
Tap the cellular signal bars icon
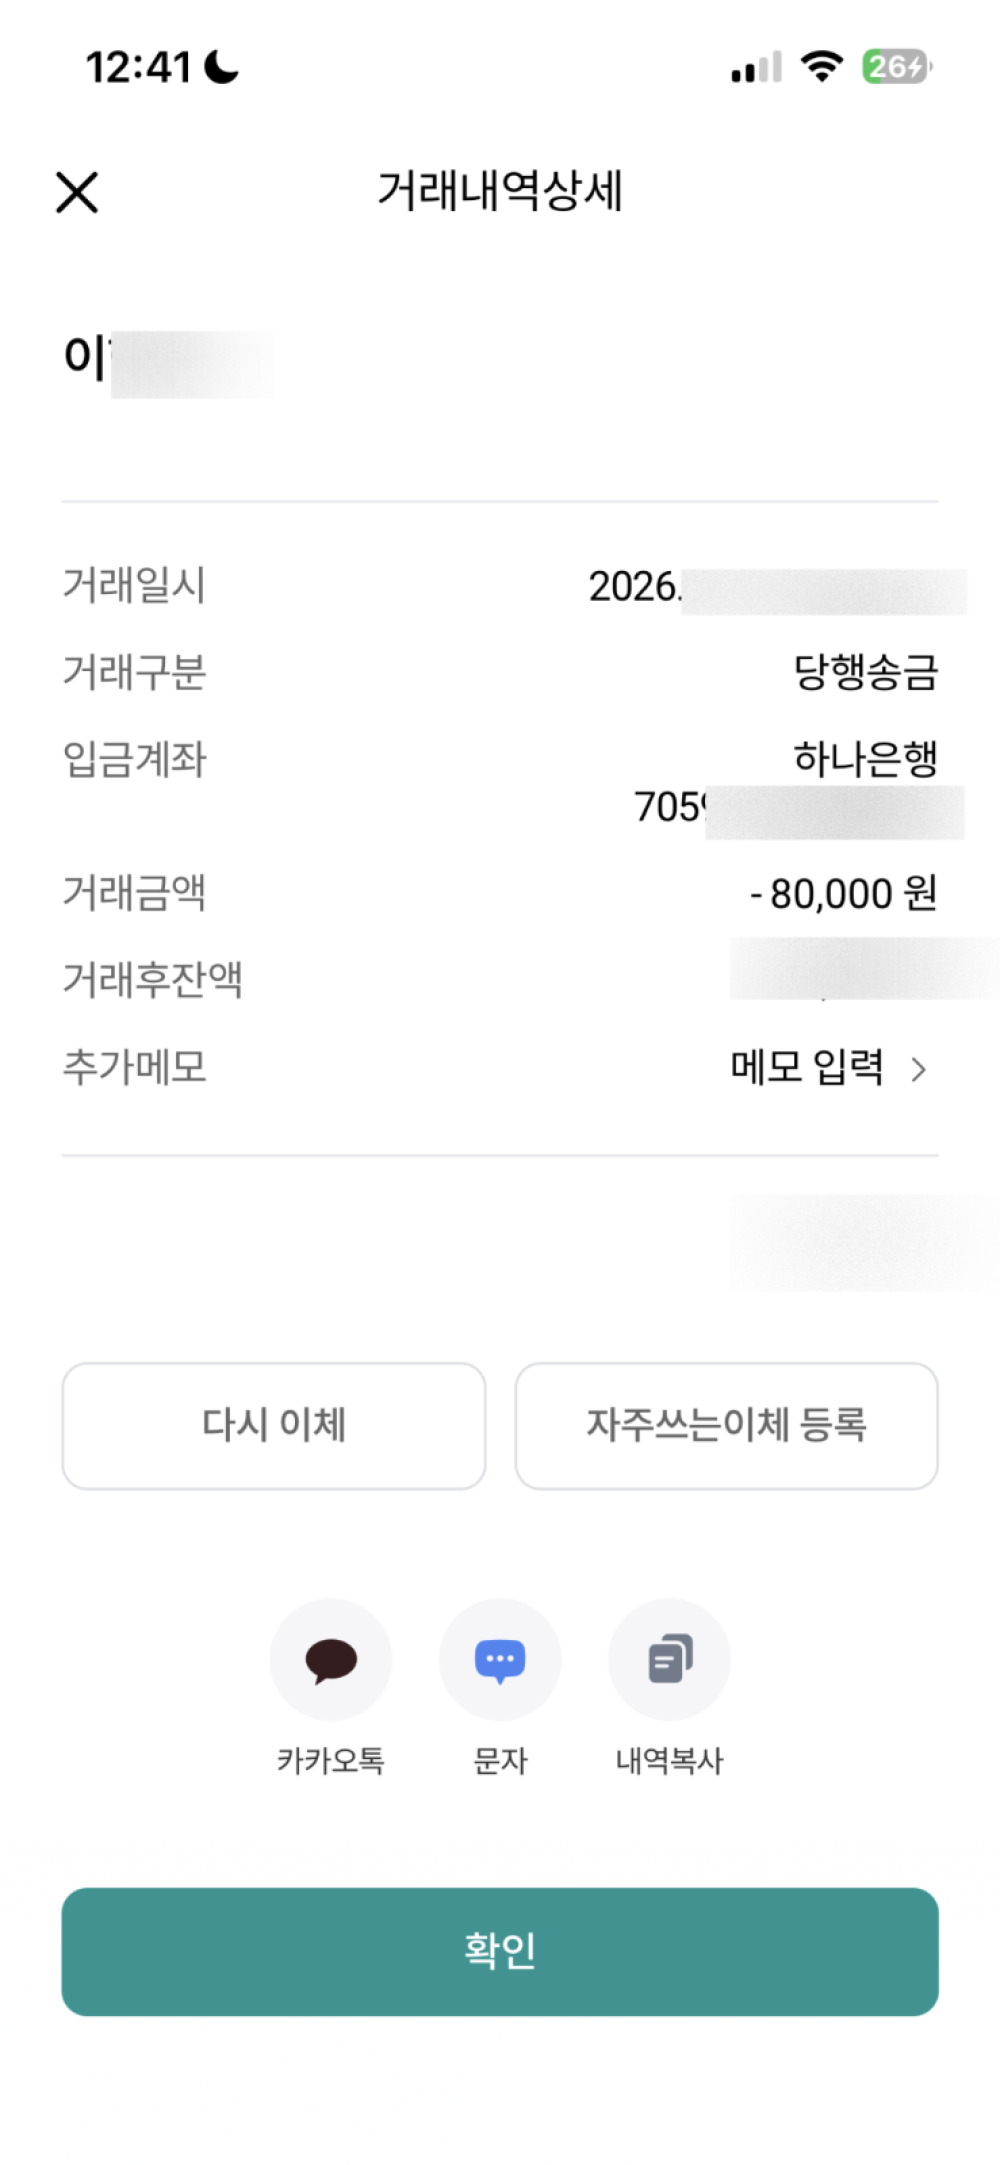pyautogui.click(x=756, y=68)
